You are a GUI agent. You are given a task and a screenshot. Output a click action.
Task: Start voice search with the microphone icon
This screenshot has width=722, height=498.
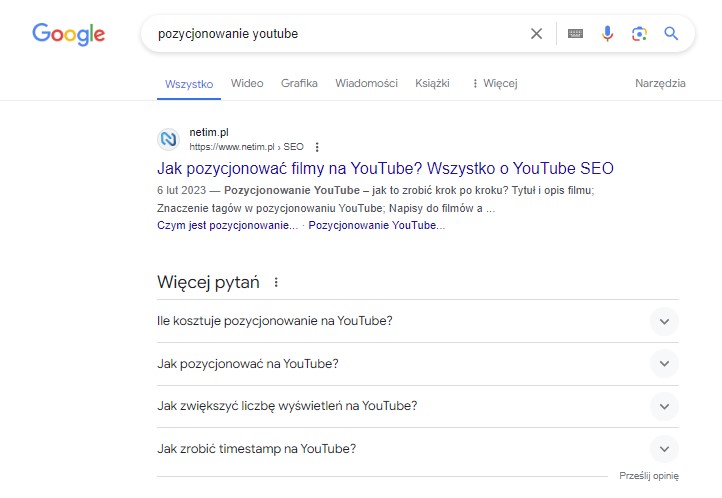pyautogui.click(x=607, y=34)
